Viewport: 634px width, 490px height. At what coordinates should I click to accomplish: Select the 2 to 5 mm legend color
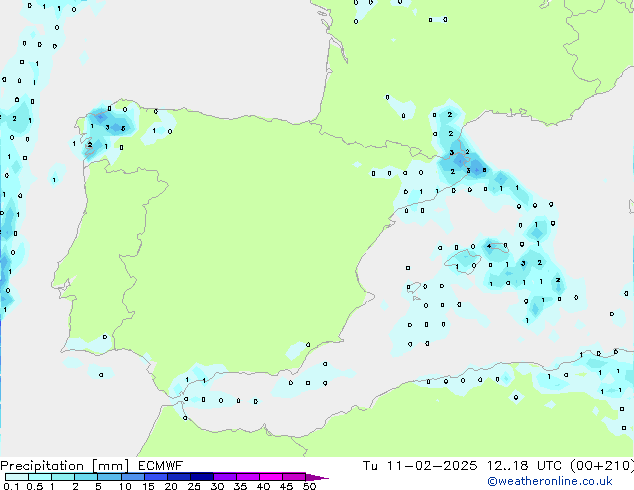click(86, 477)
